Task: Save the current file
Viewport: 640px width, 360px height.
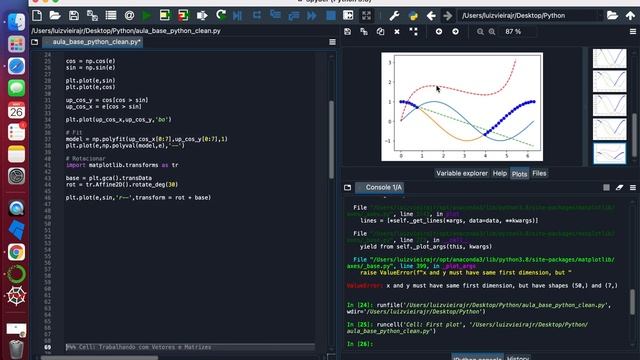Action: point(73,16)
